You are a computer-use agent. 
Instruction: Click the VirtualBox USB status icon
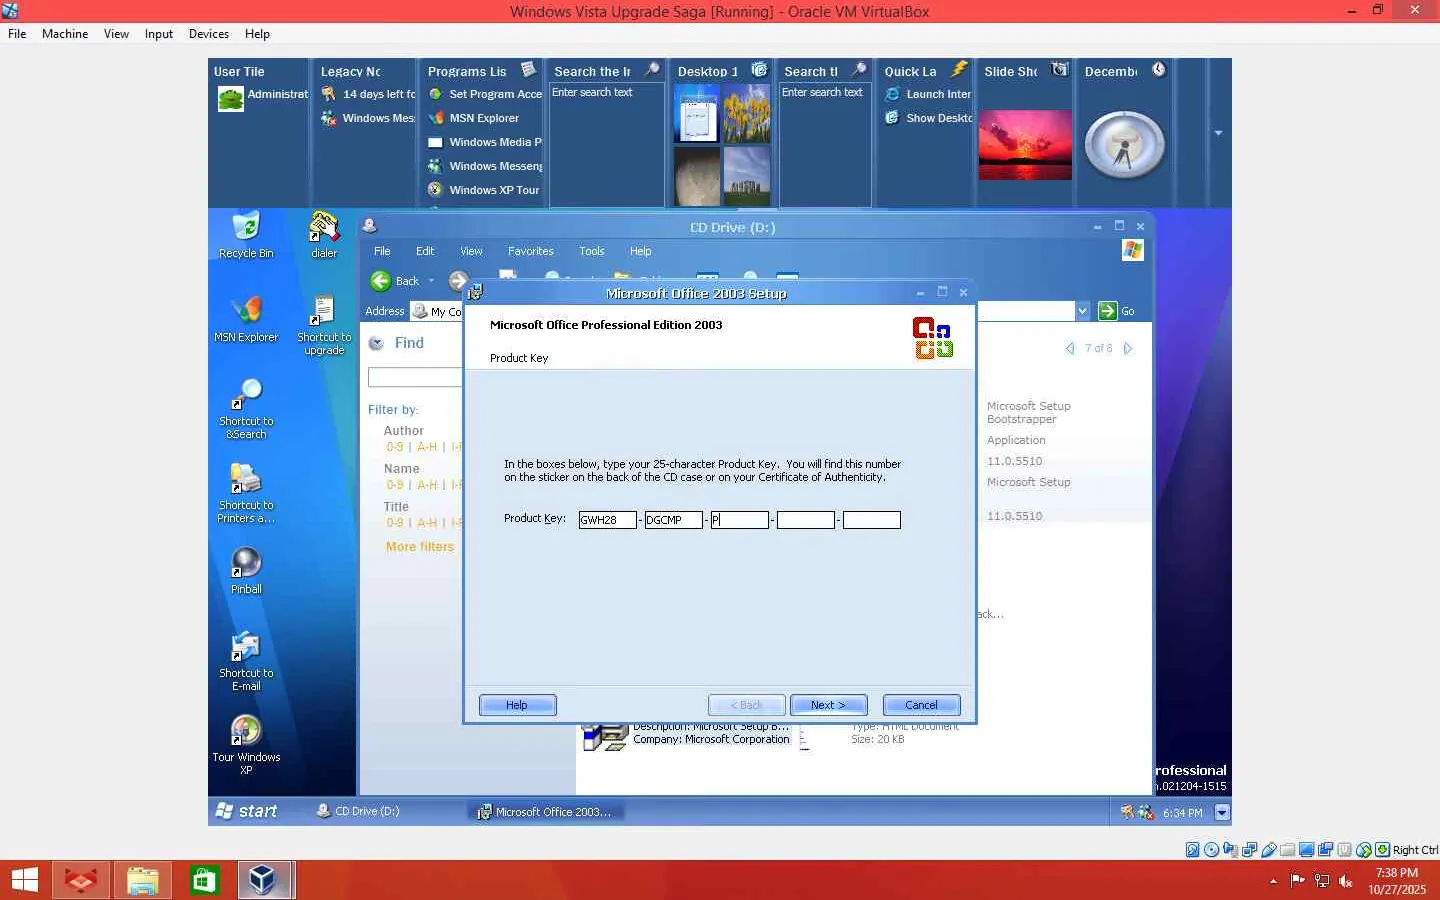click(1269, 850)
